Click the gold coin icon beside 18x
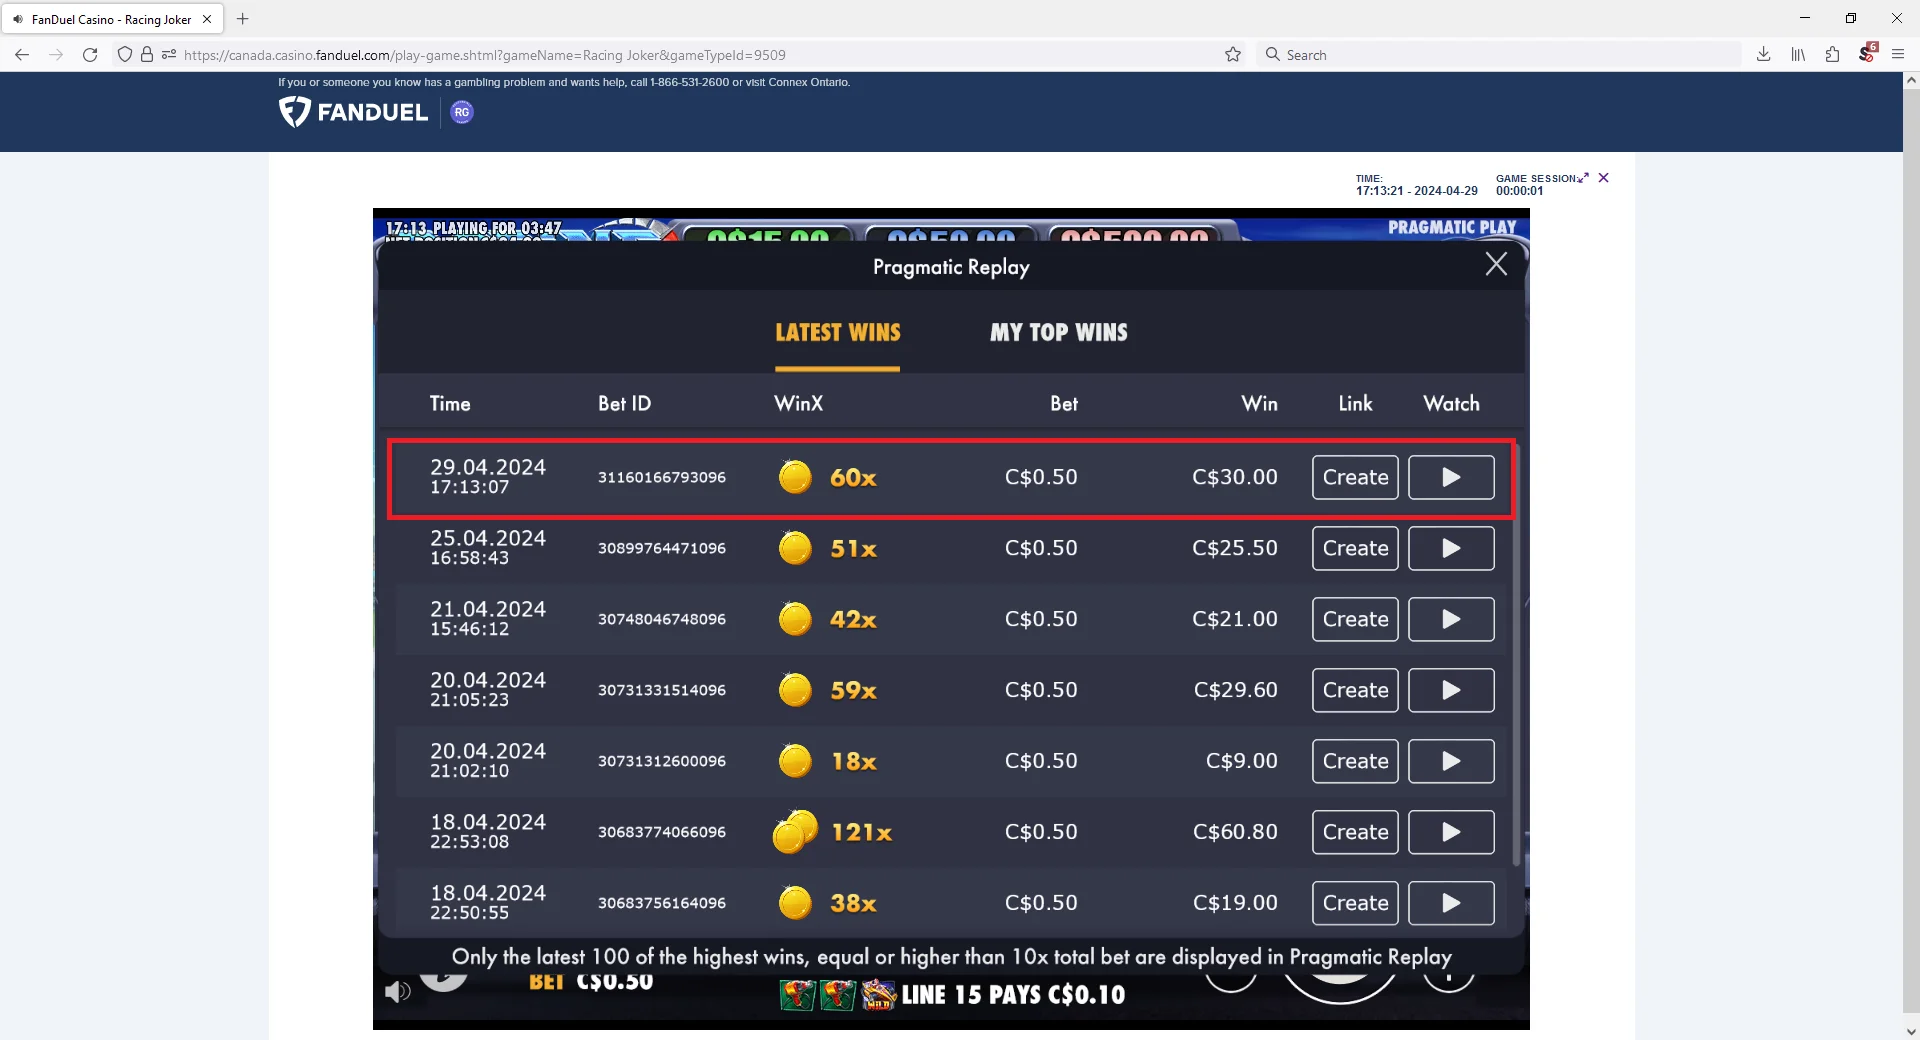This screenshot has height=1040, width=1920. click(795, 761)
